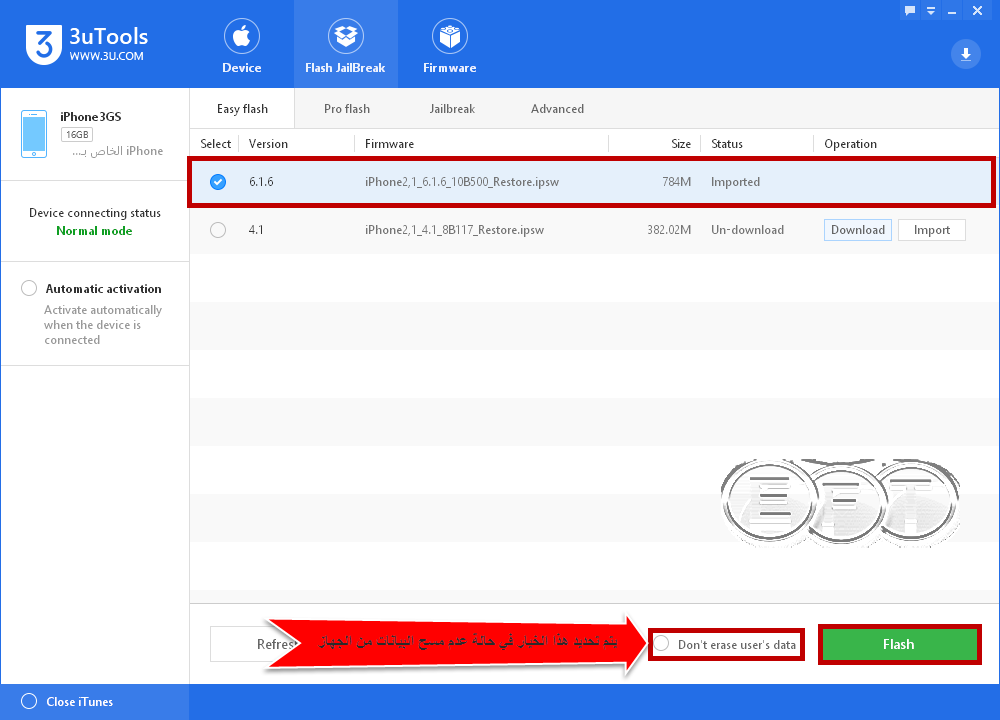Toggle Don't erase user's data option
This screenshot has height=720, width=1000.
click(x=661, y=643)
